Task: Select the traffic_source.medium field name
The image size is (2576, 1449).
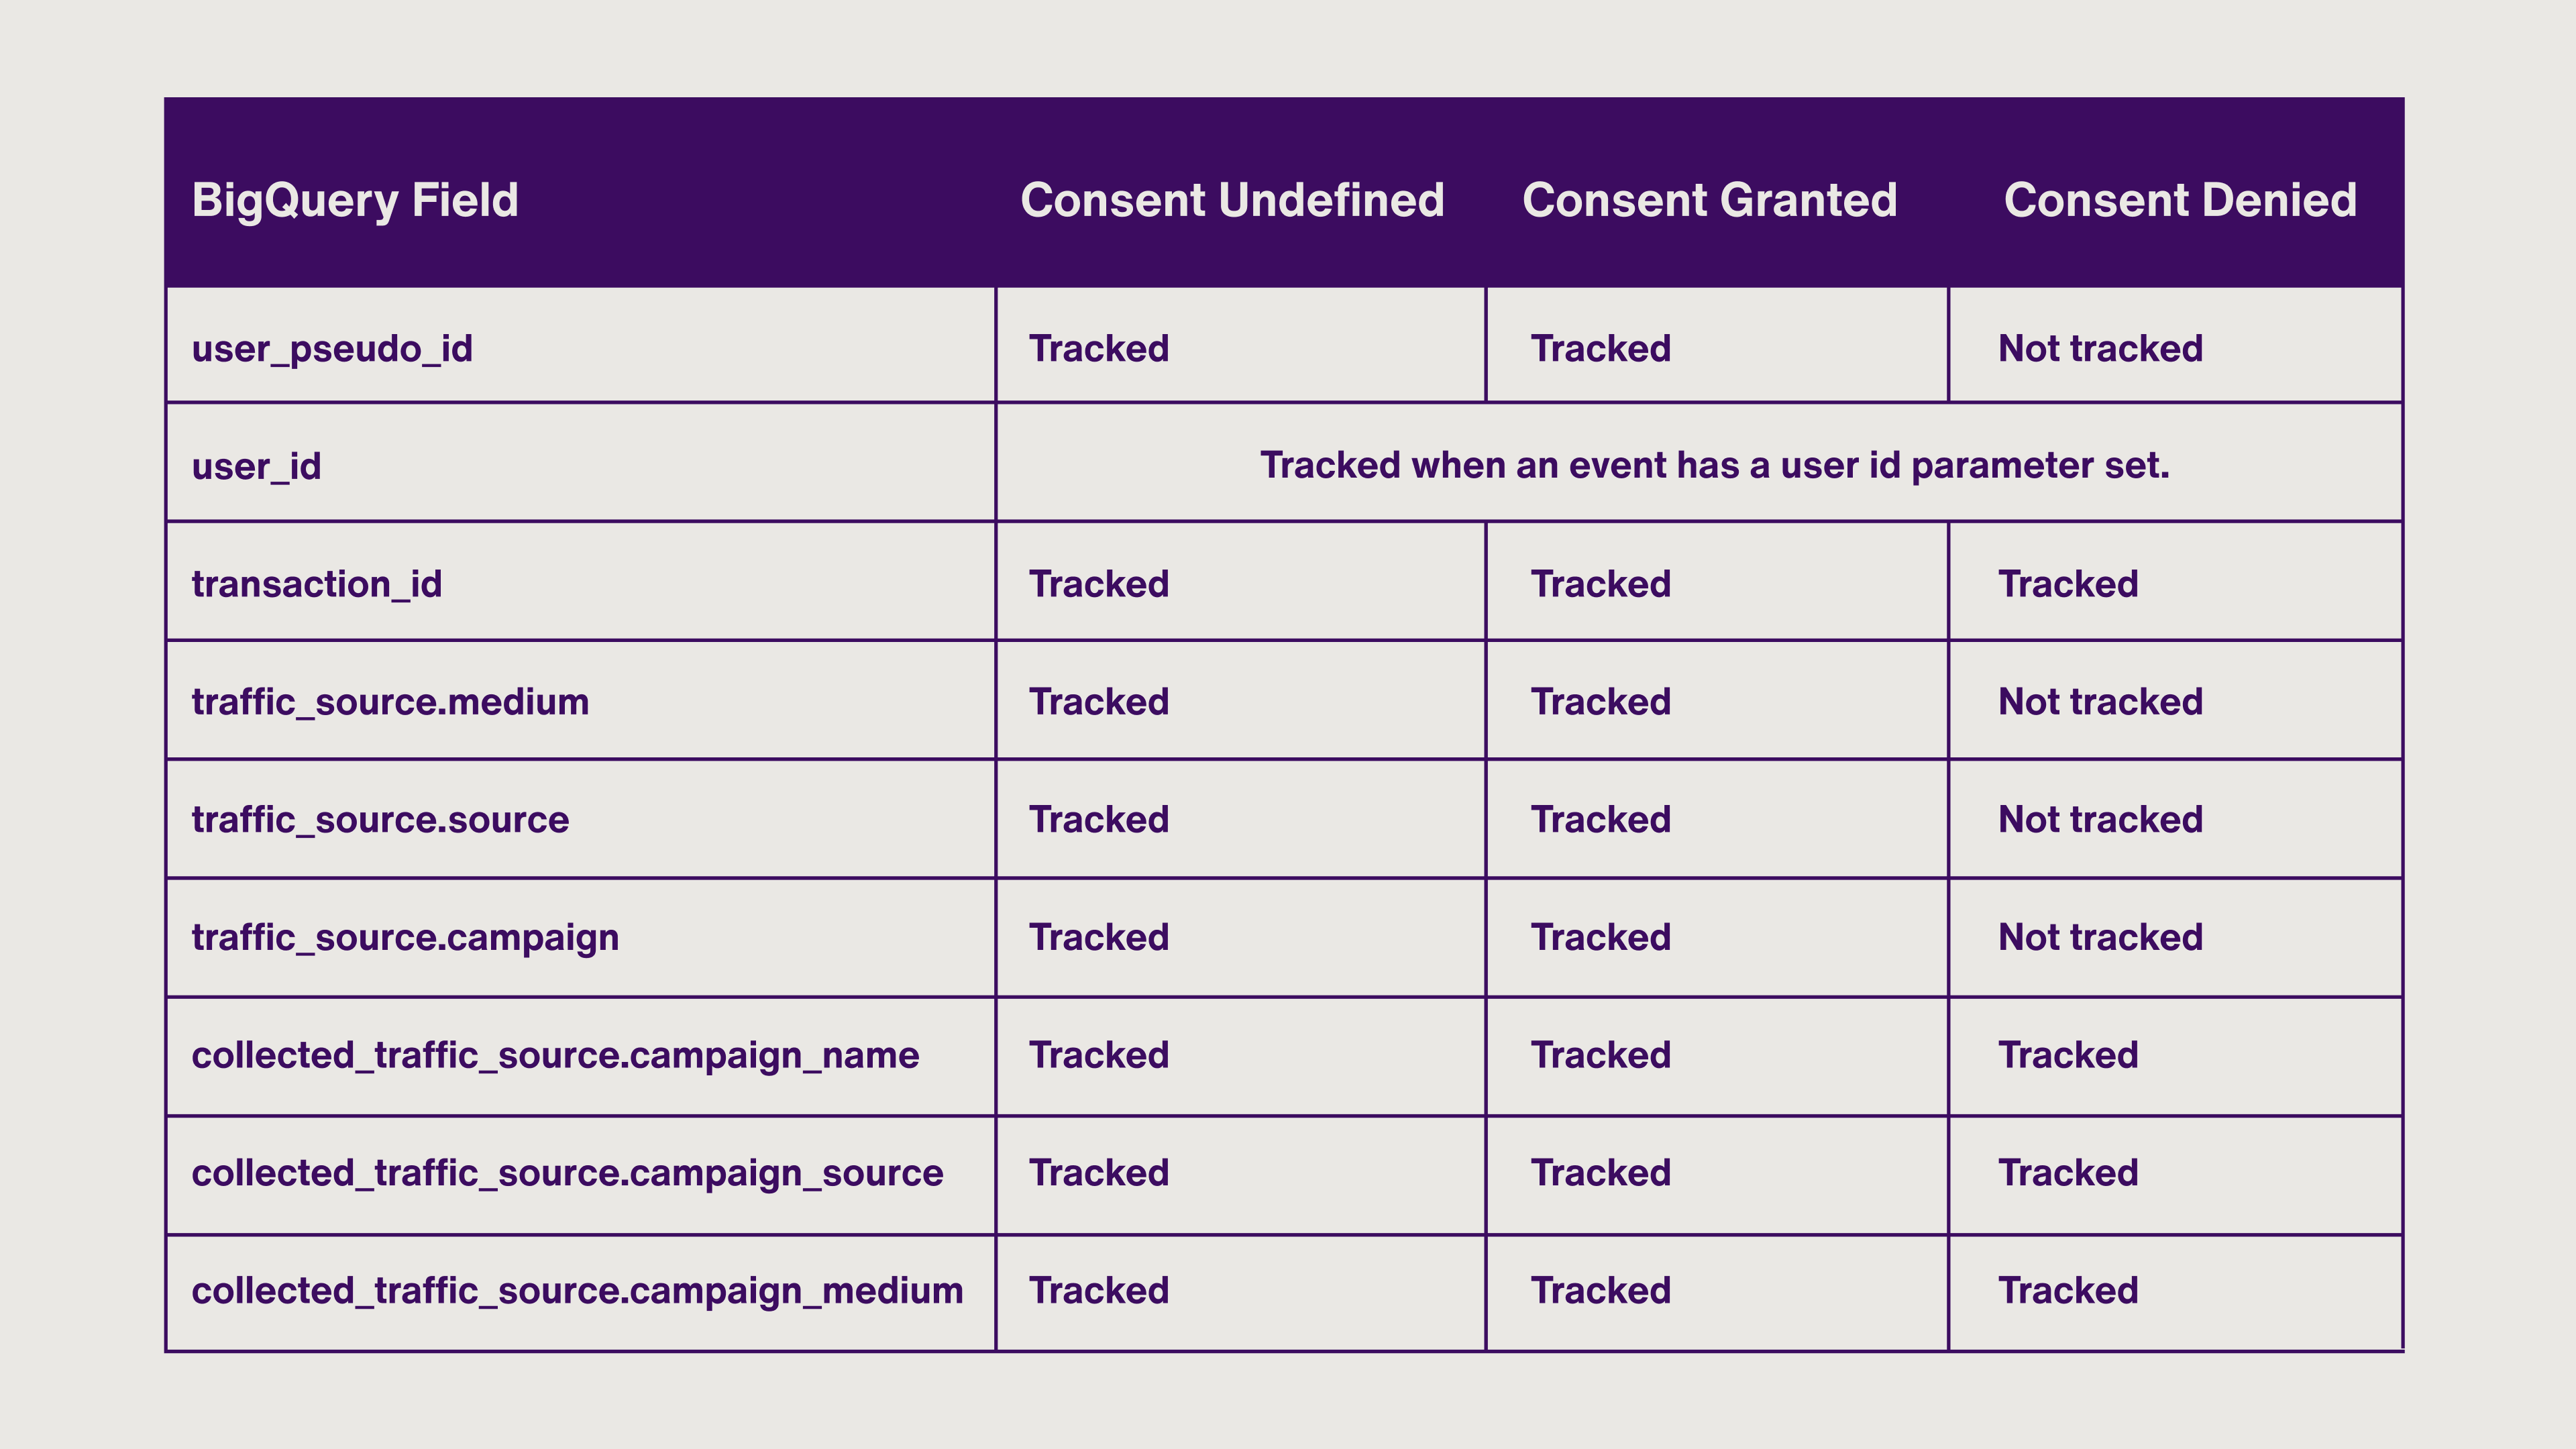Action: click(x=390, y=702)
